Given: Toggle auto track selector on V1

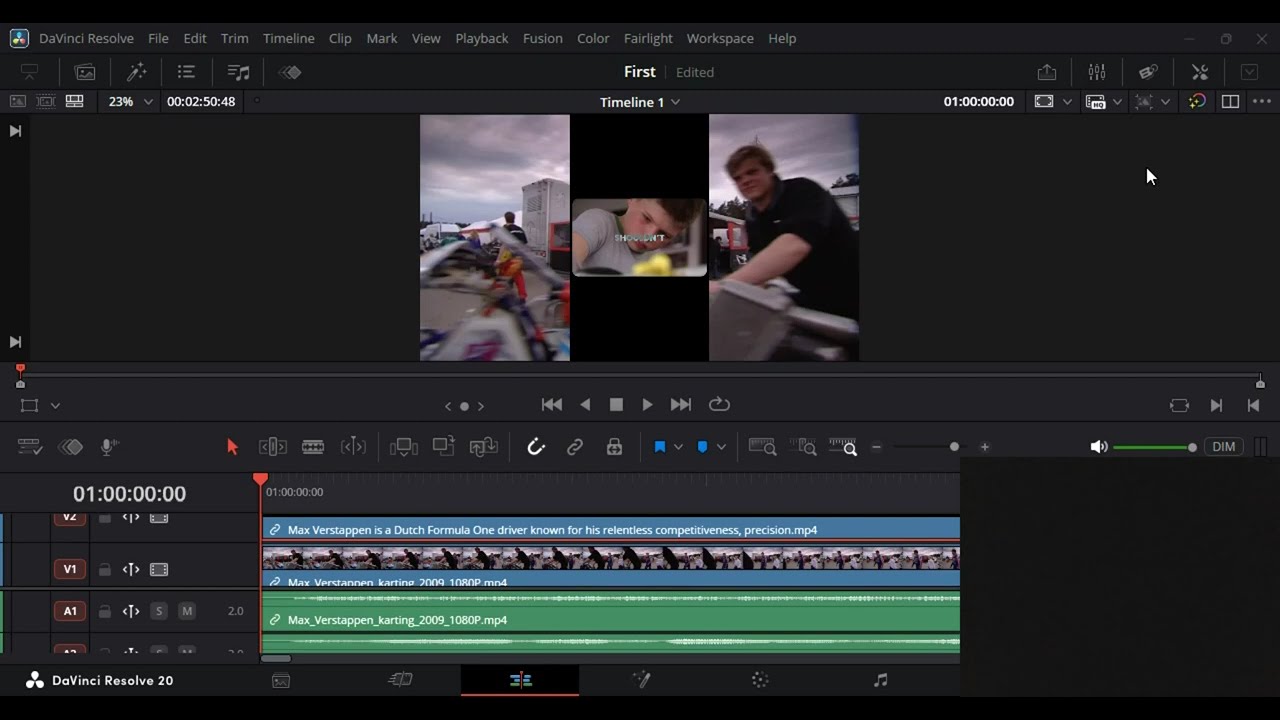Looking at the screenshot, I should pos(131,570).
